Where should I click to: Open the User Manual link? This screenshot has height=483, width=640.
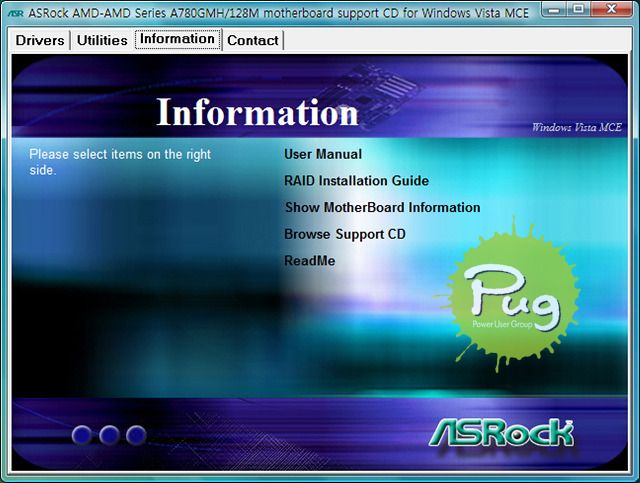[x=323, y=154]
